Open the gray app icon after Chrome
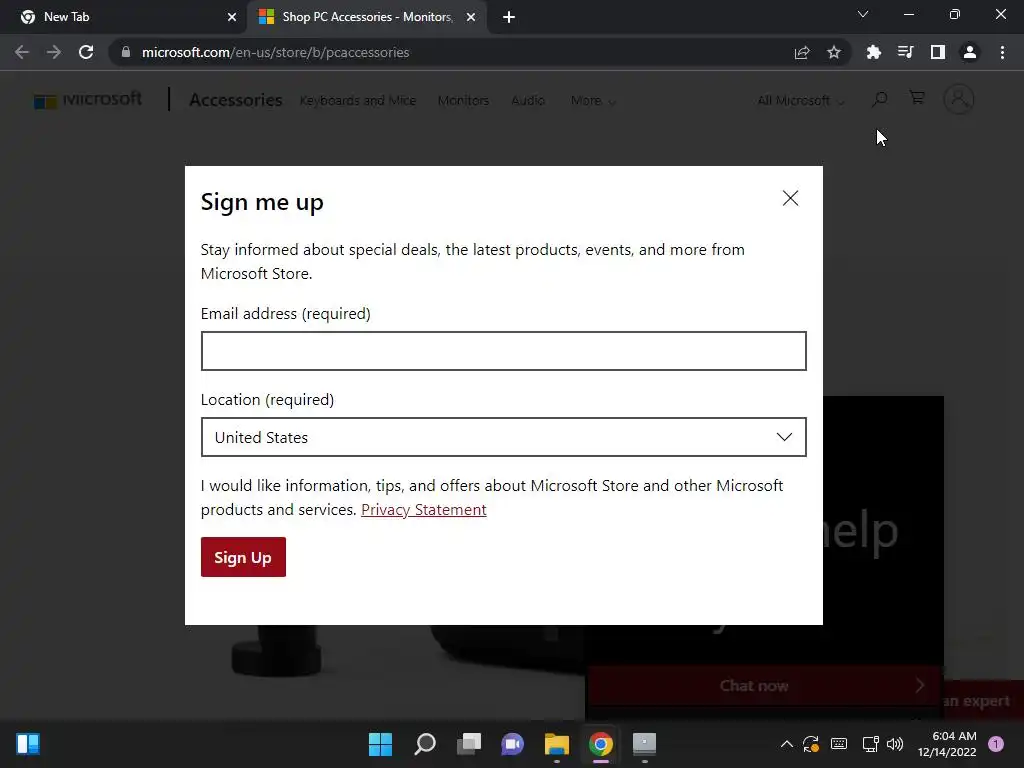This screenshot has width=1024, height=768. [x=645, y=744]
